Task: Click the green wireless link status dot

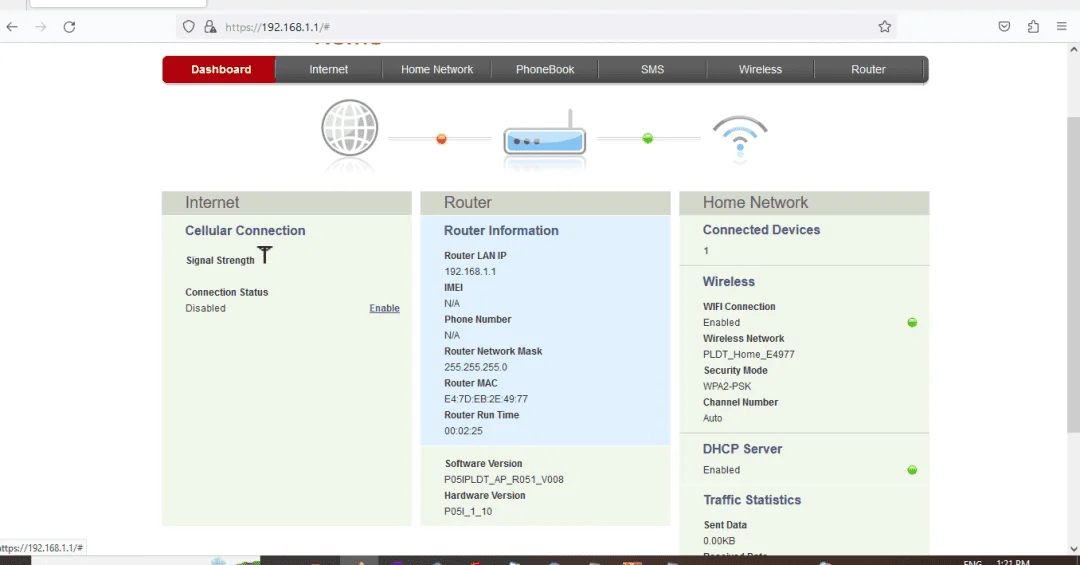Action: tap(647, 138)
